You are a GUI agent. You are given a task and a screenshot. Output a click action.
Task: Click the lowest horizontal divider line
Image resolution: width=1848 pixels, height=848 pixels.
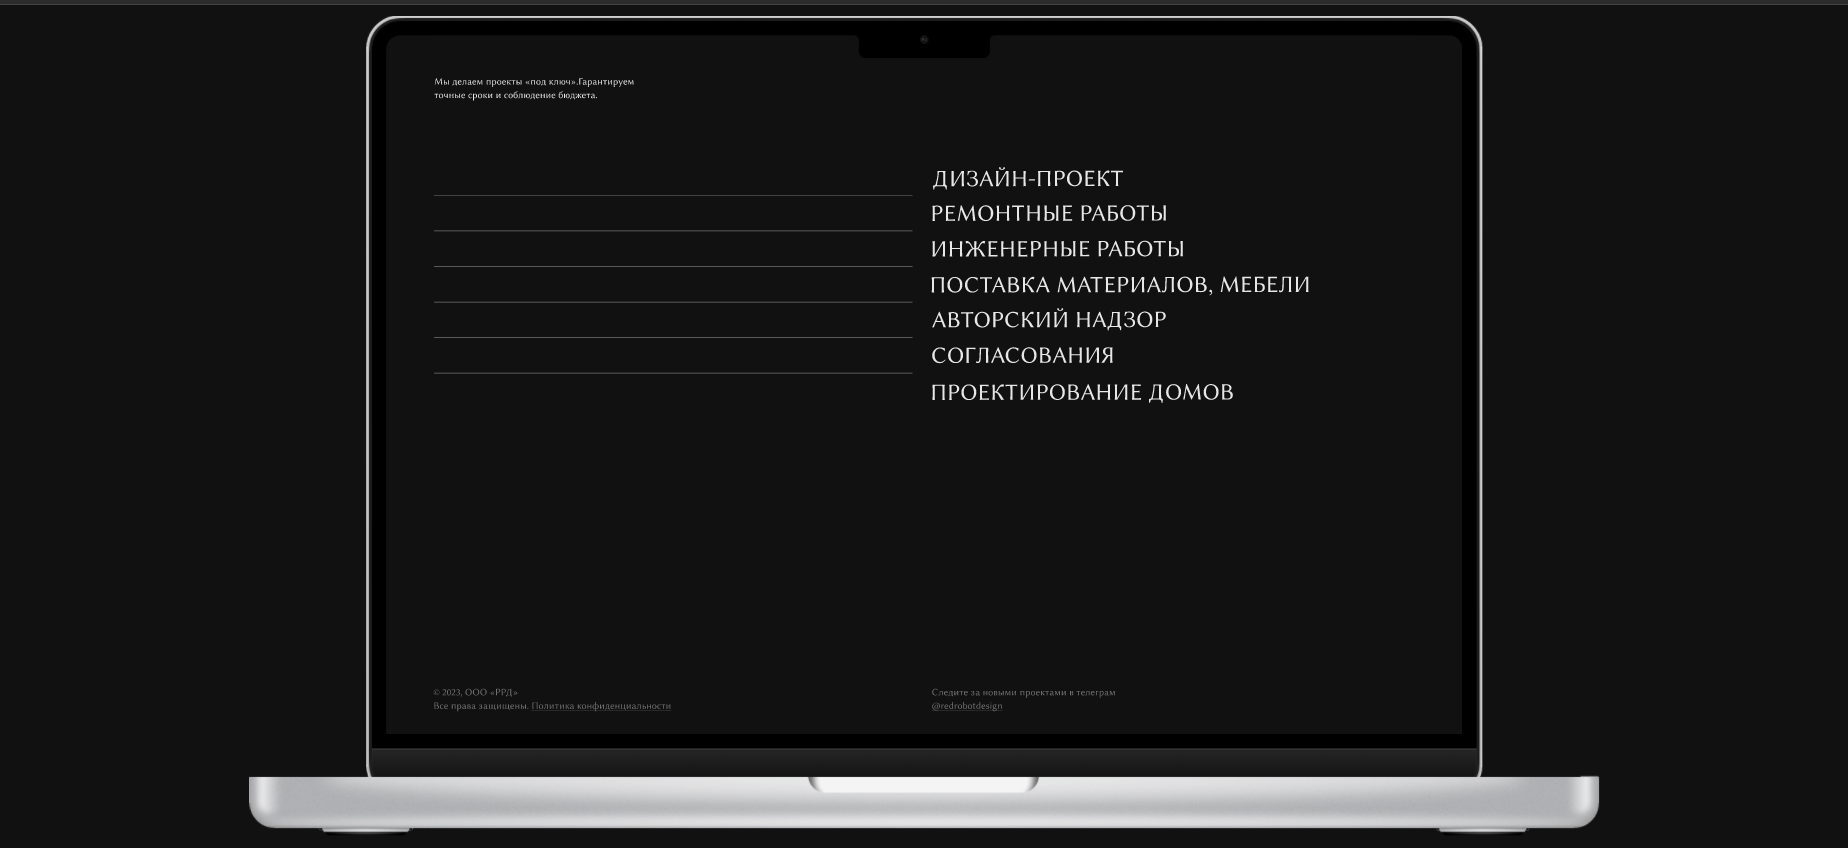(x=672, y=373)
